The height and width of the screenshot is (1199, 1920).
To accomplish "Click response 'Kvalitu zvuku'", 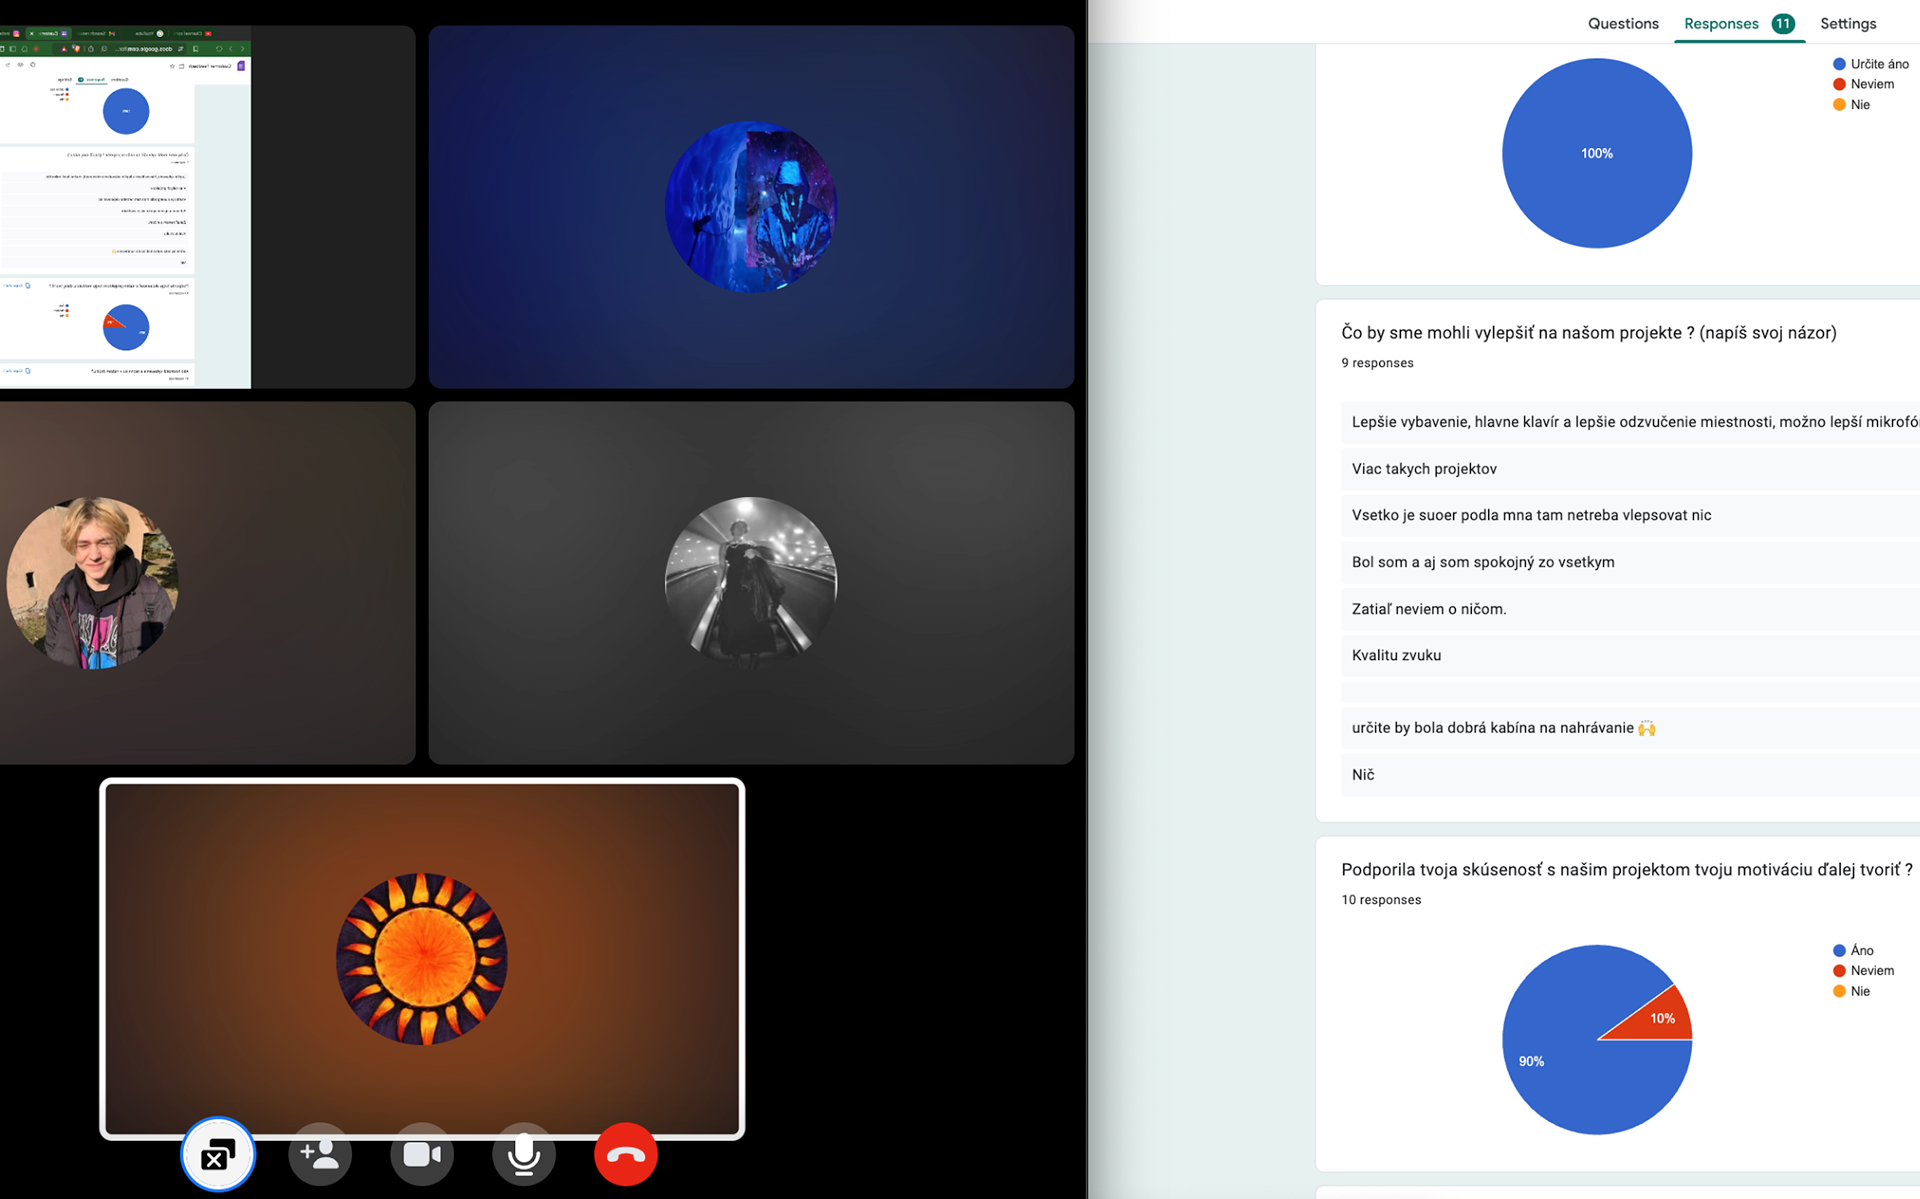I will (x=1630, y=655).
